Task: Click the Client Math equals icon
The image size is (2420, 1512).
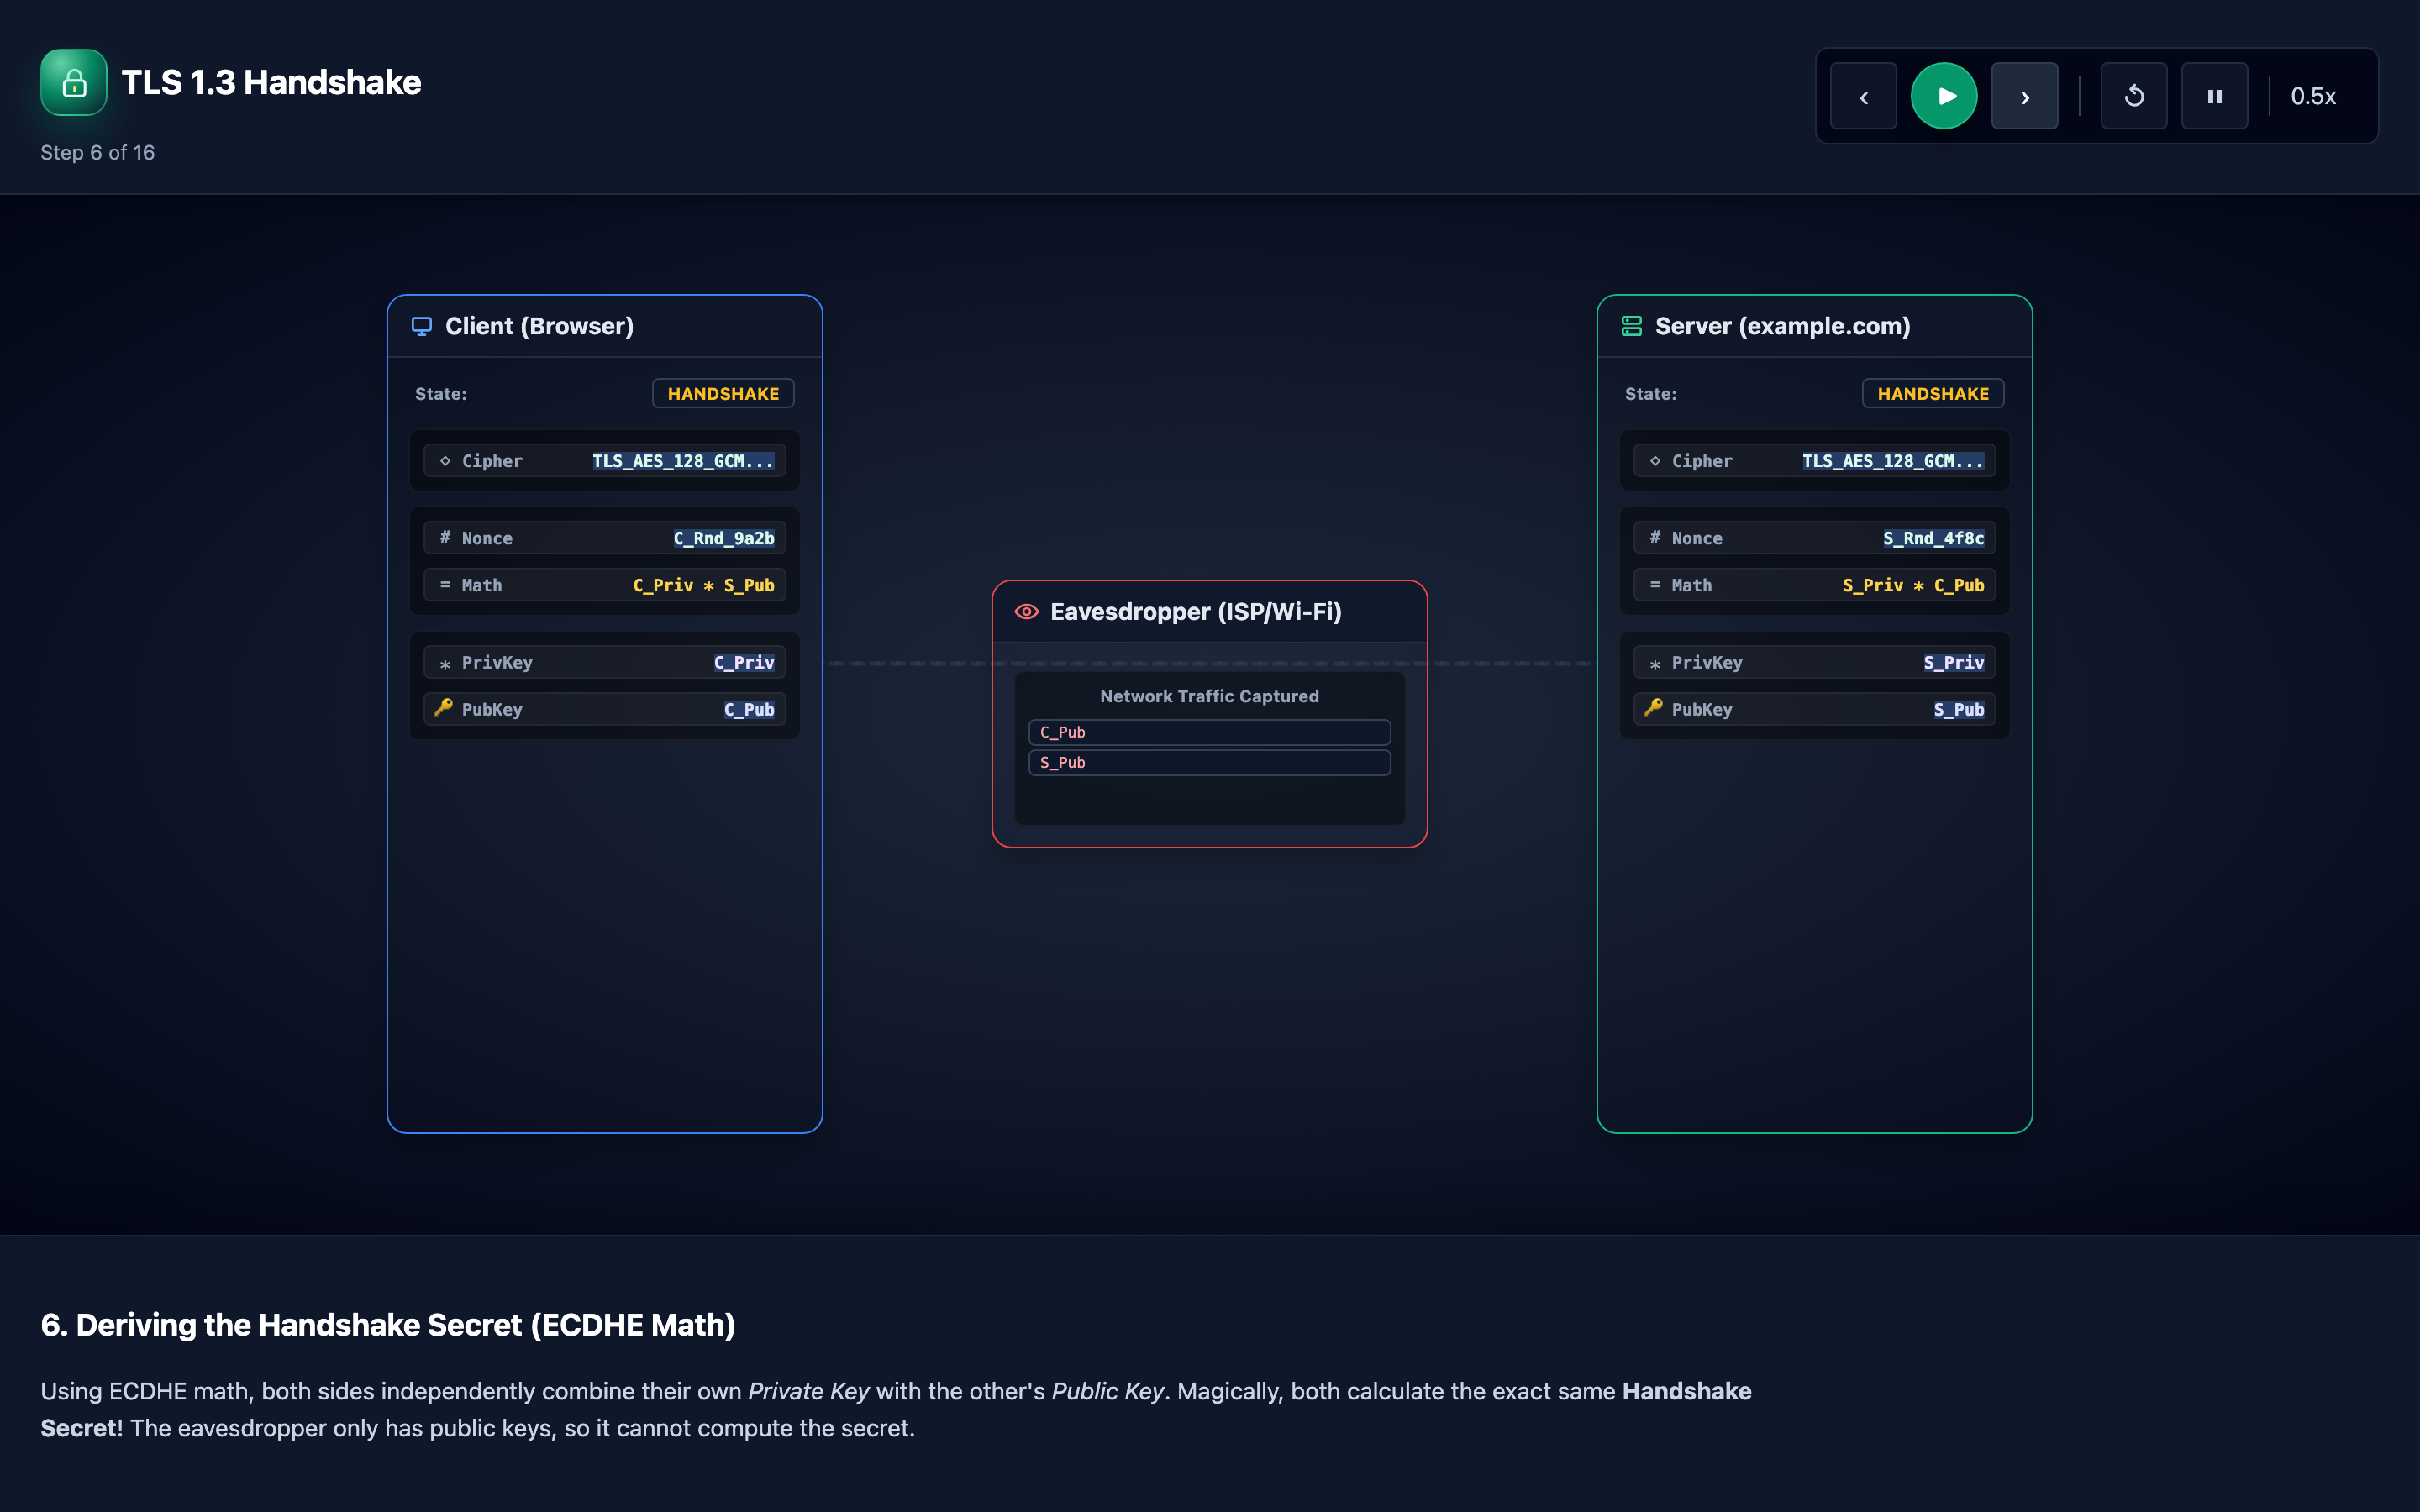Action: (445, 585)
